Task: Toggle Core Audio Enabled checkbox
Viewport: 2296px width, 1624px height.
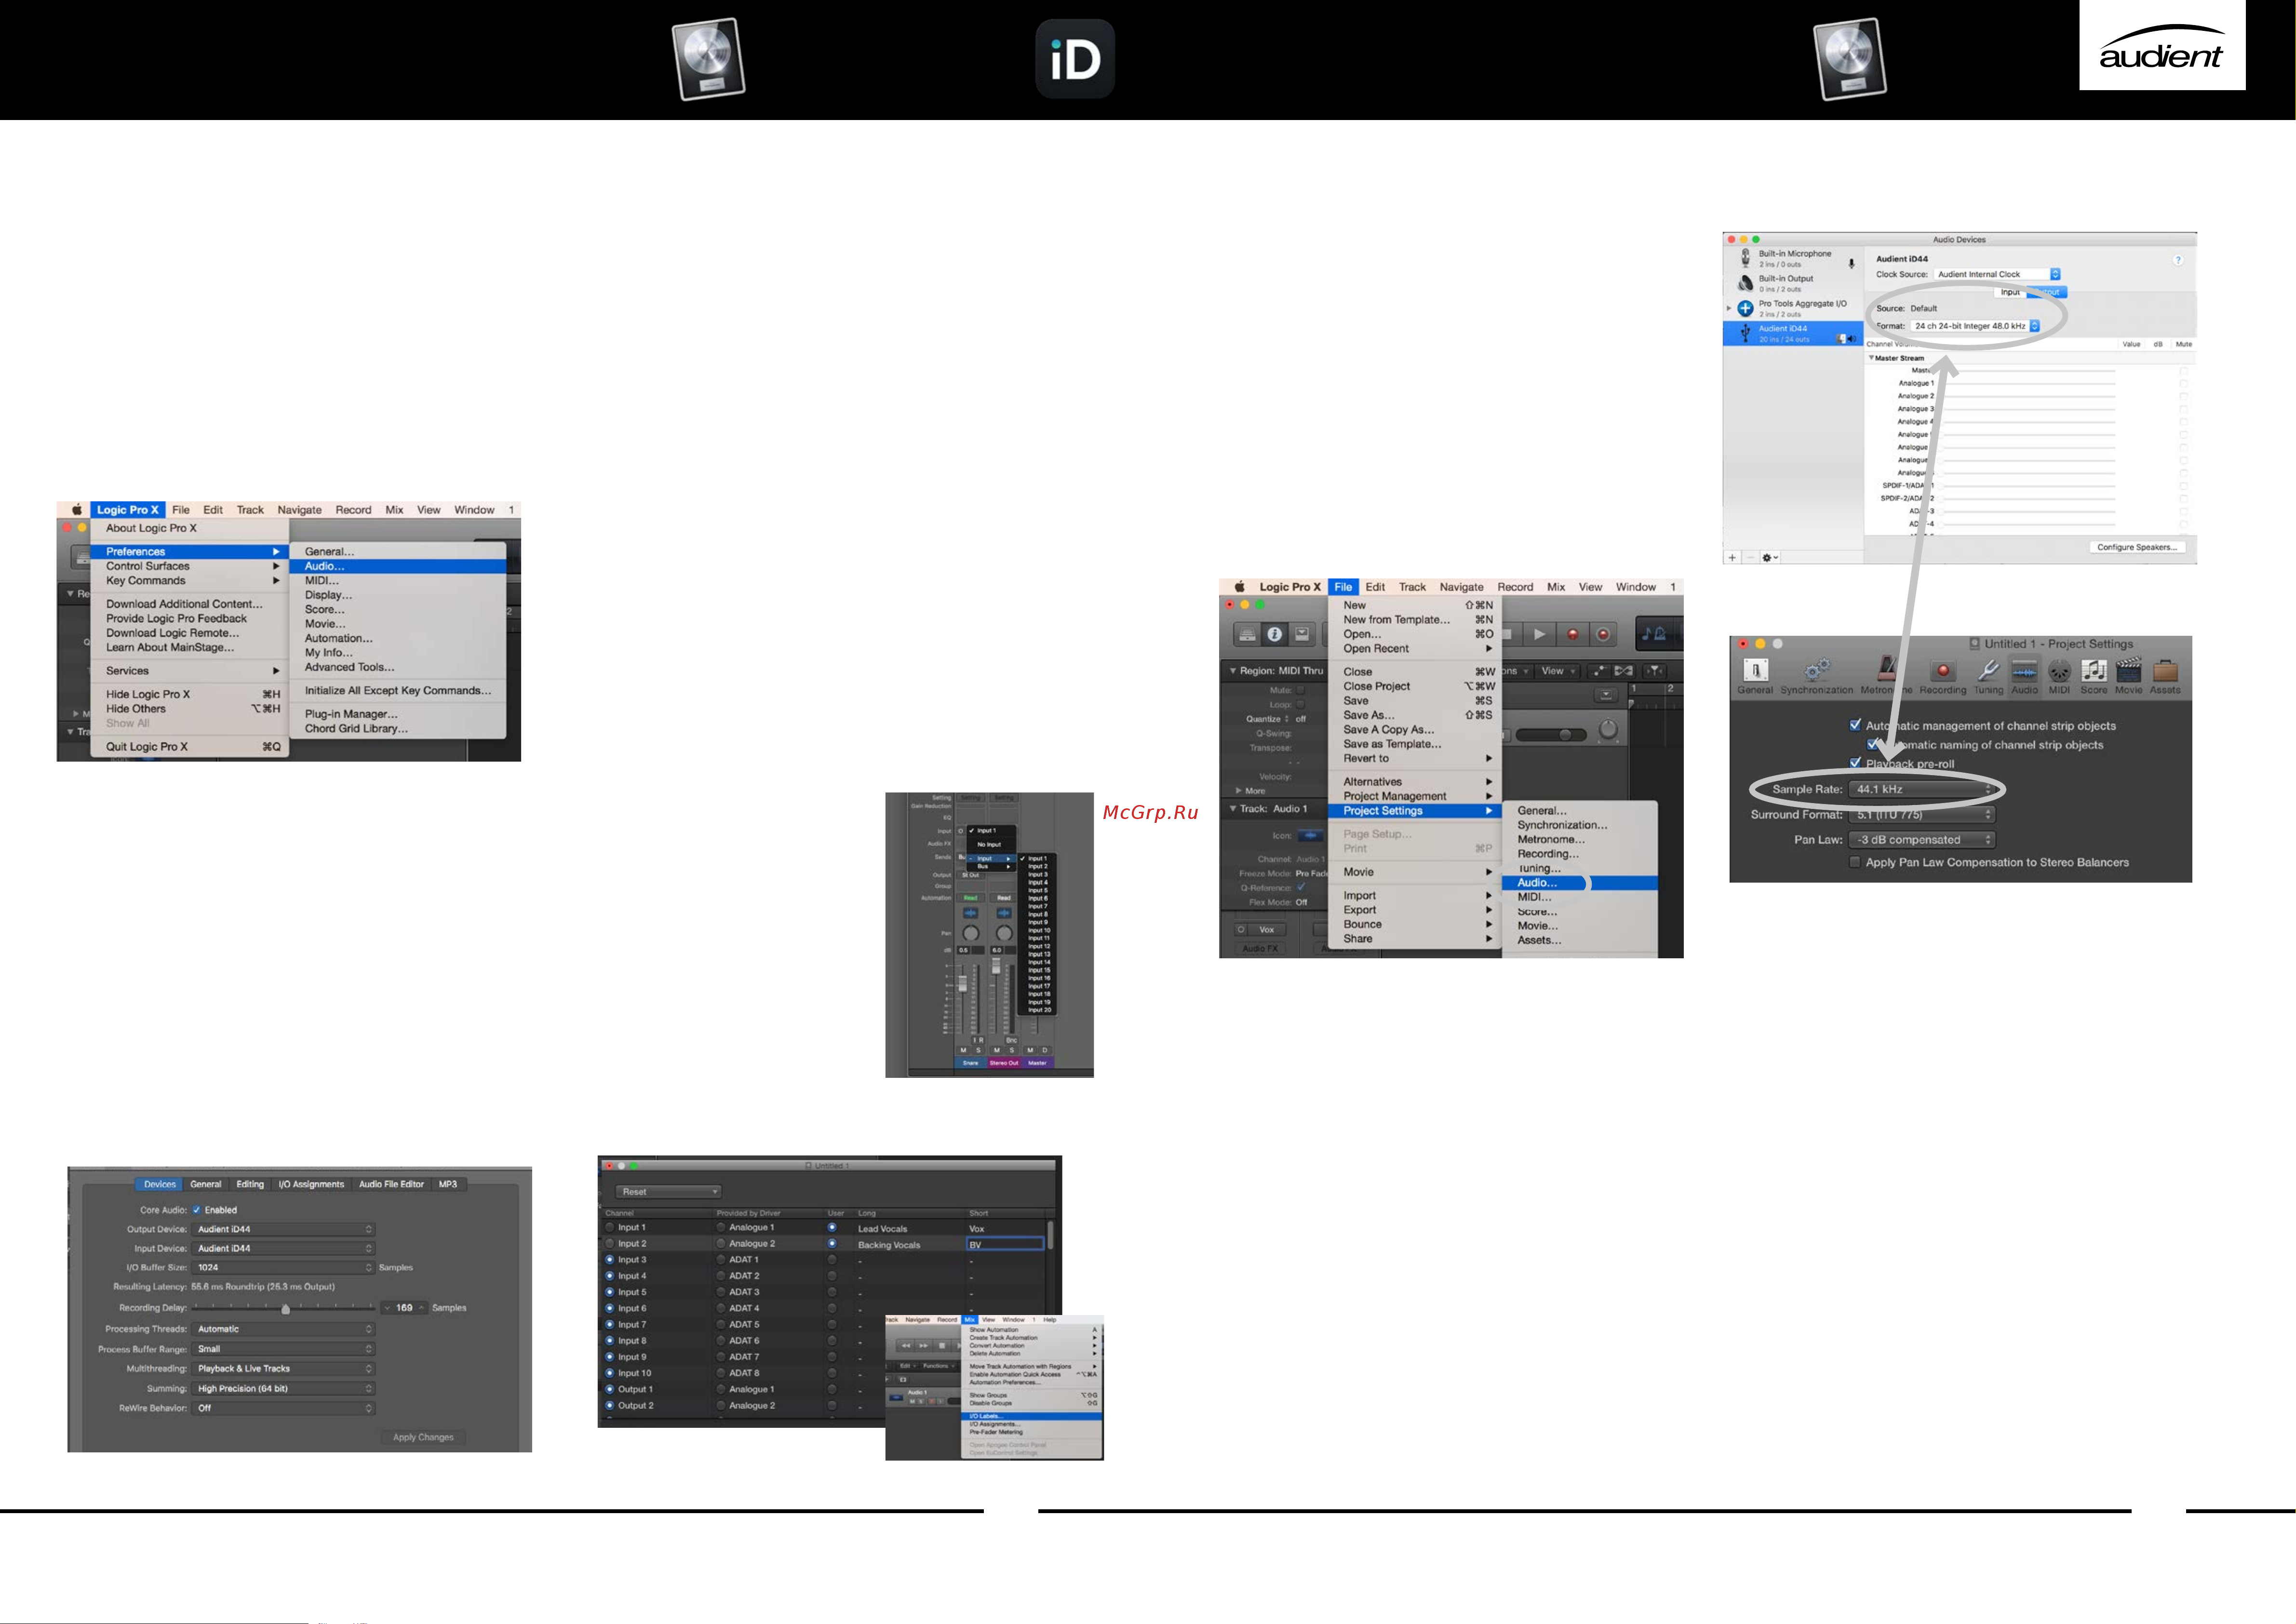Action: 197,1210
